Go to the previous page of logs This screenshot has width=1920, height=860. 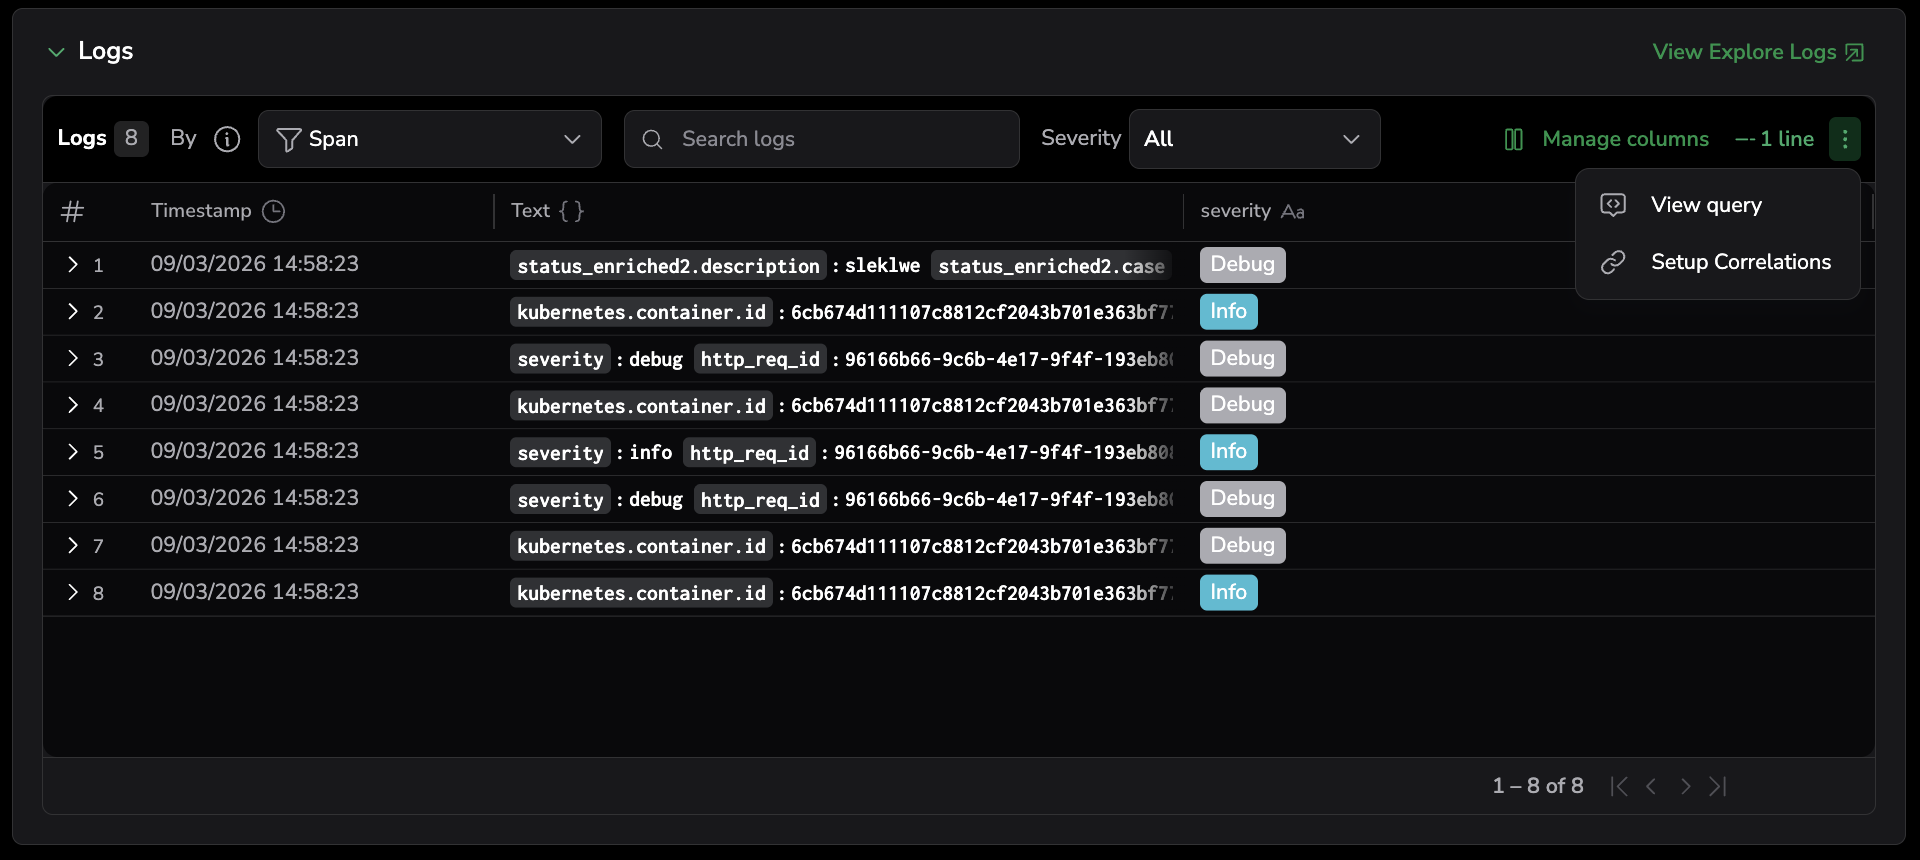[1652, 786]
